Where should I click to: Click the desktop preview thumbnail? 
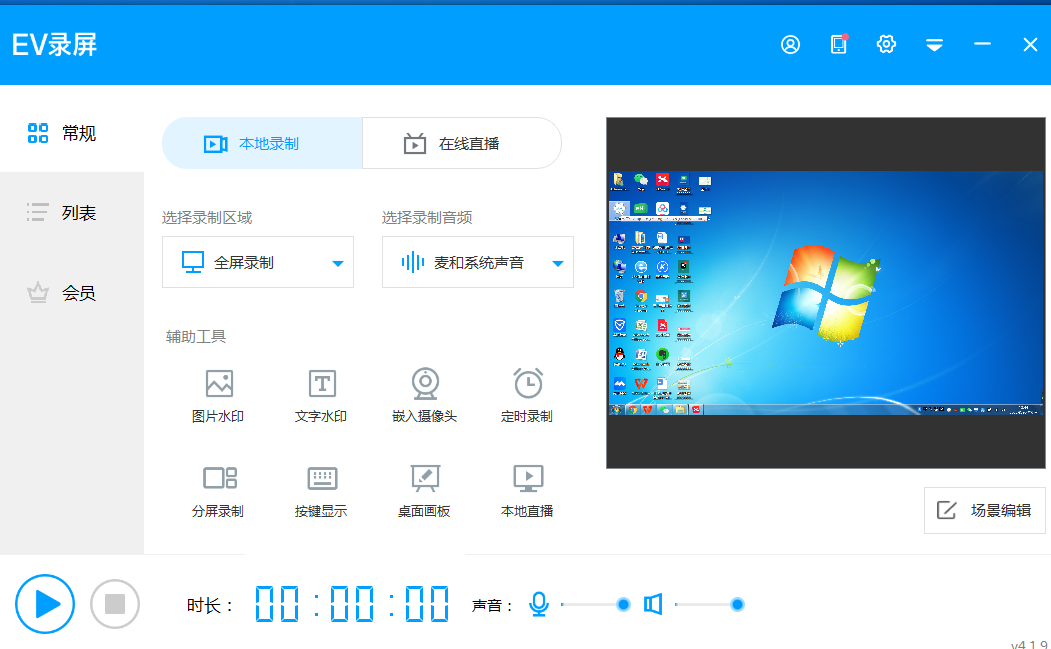click(826, 293)
